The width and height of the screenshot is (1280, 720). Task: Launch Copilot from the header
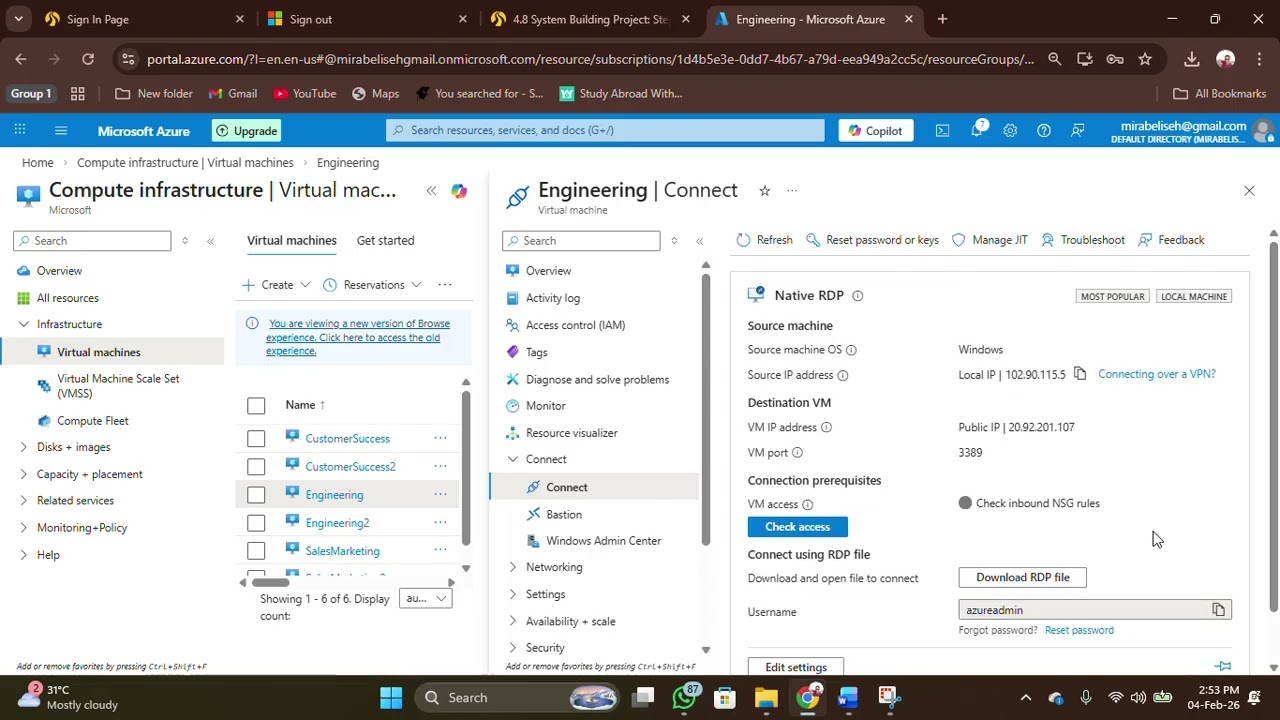[x=875, y=131]
